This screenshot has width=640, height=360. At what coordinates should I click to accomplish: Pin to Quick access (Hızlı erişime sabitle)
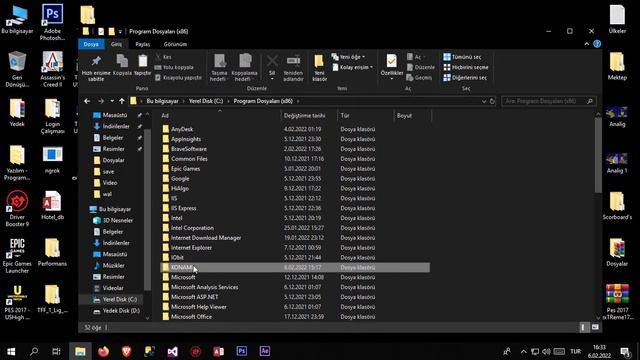(96, 67)
